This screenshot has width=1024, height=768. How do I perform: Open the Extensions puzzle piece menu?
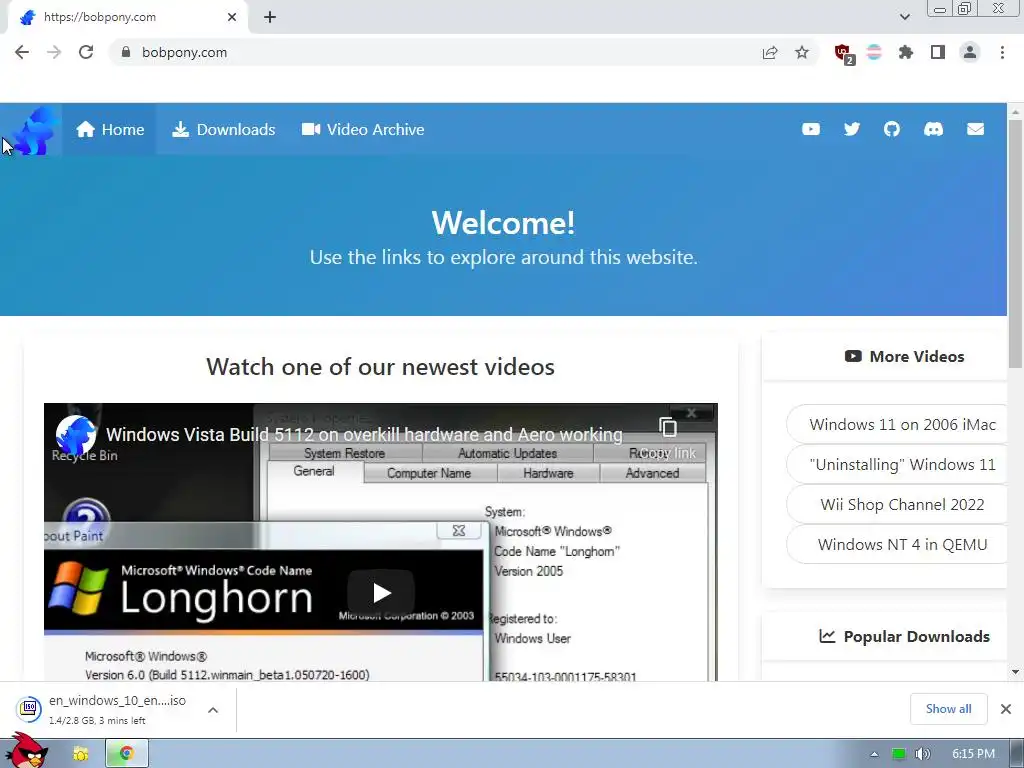(906, 52)
